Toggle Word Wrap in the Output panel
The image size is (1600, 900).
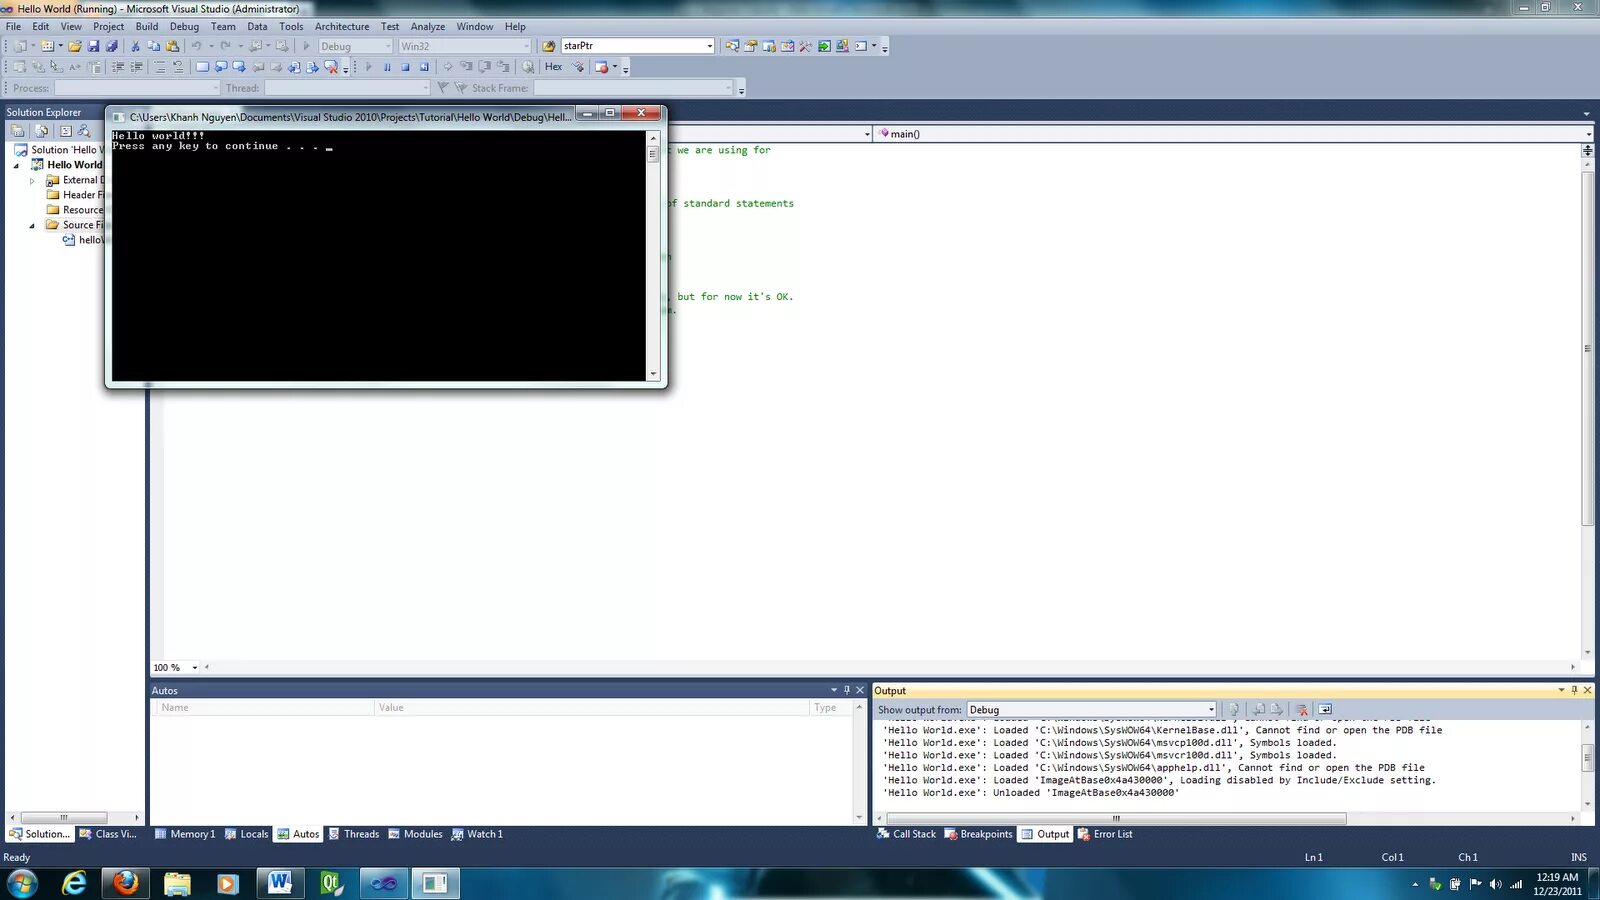[1325, 710]
